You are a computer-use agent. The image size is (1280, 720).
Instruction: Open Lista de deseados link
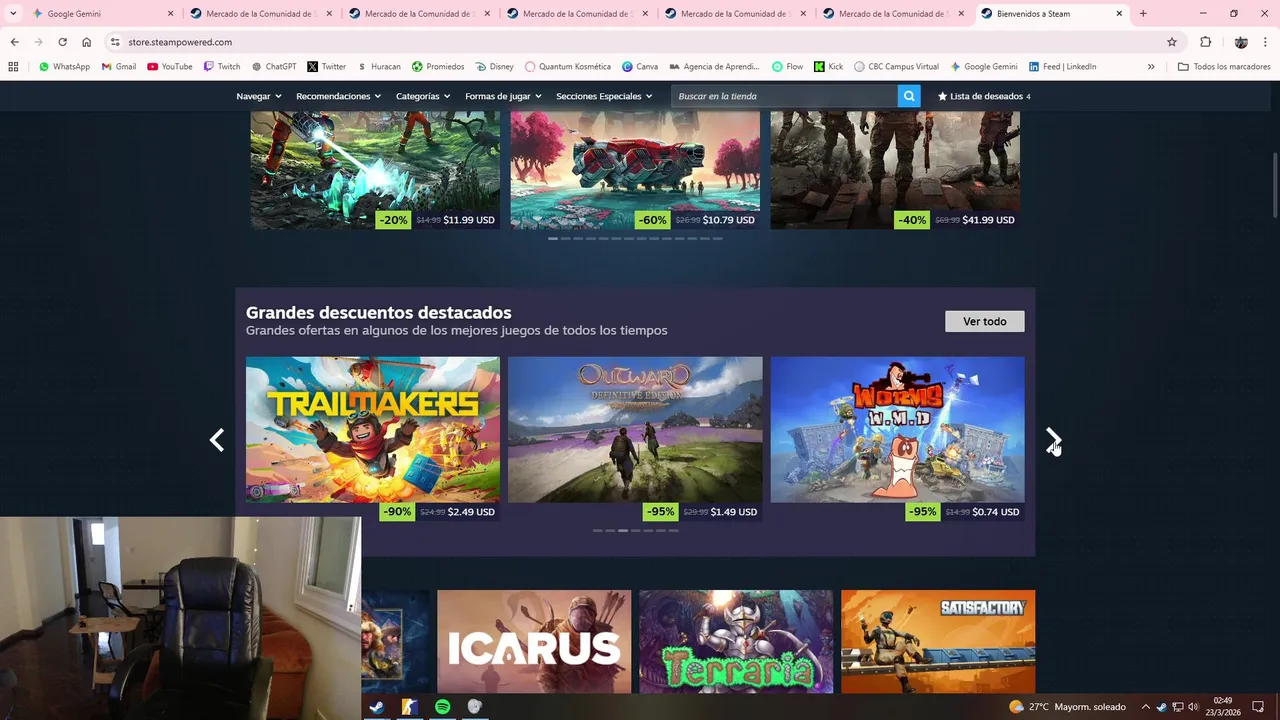coord(983,96)
